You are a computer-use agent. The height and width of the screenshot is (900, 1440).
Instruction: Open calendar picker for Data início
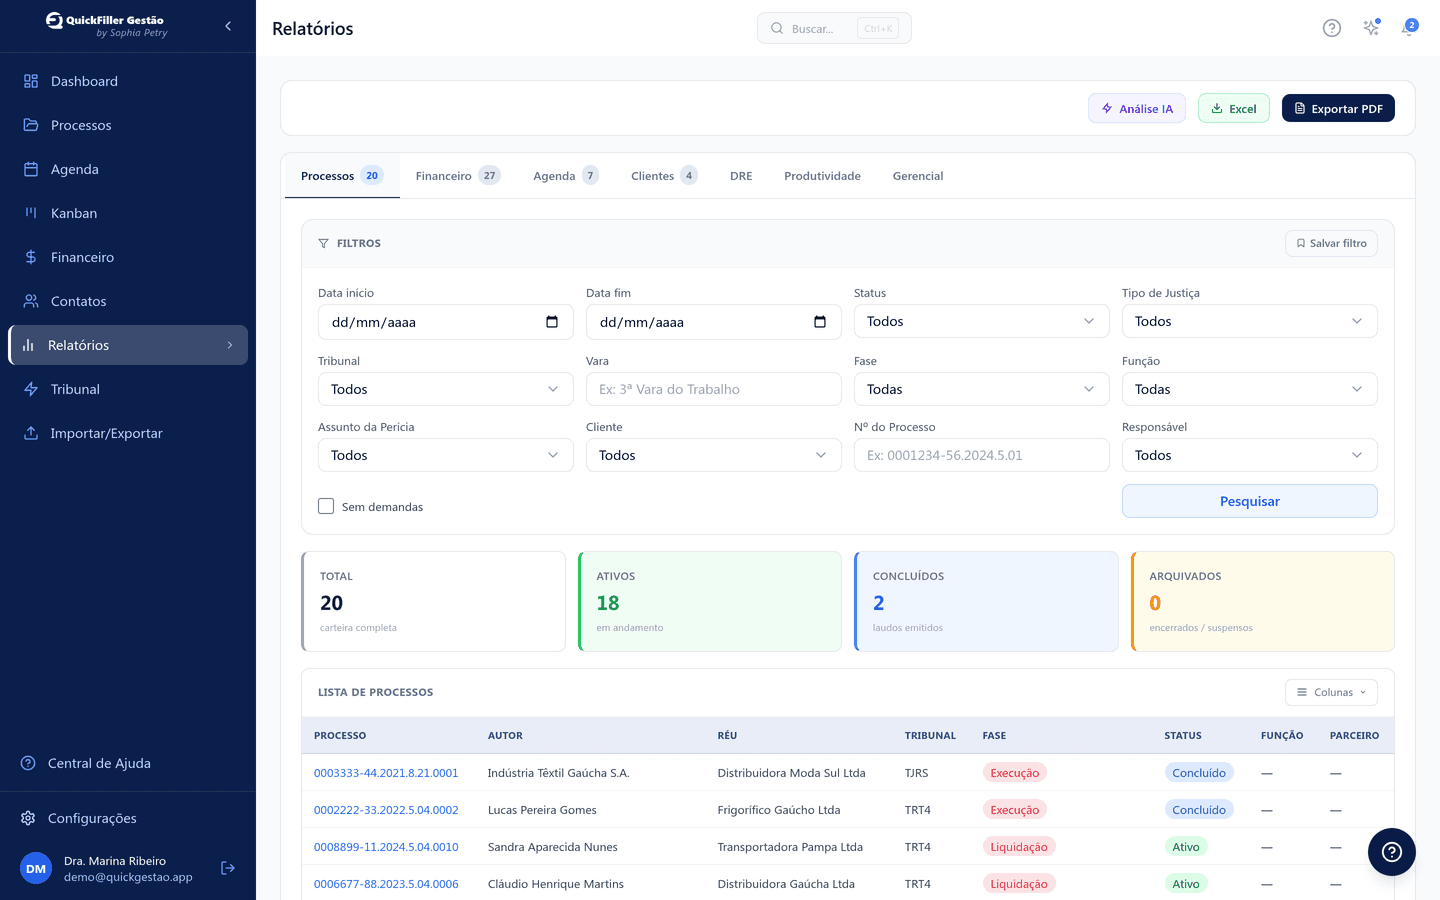[552, 322]
